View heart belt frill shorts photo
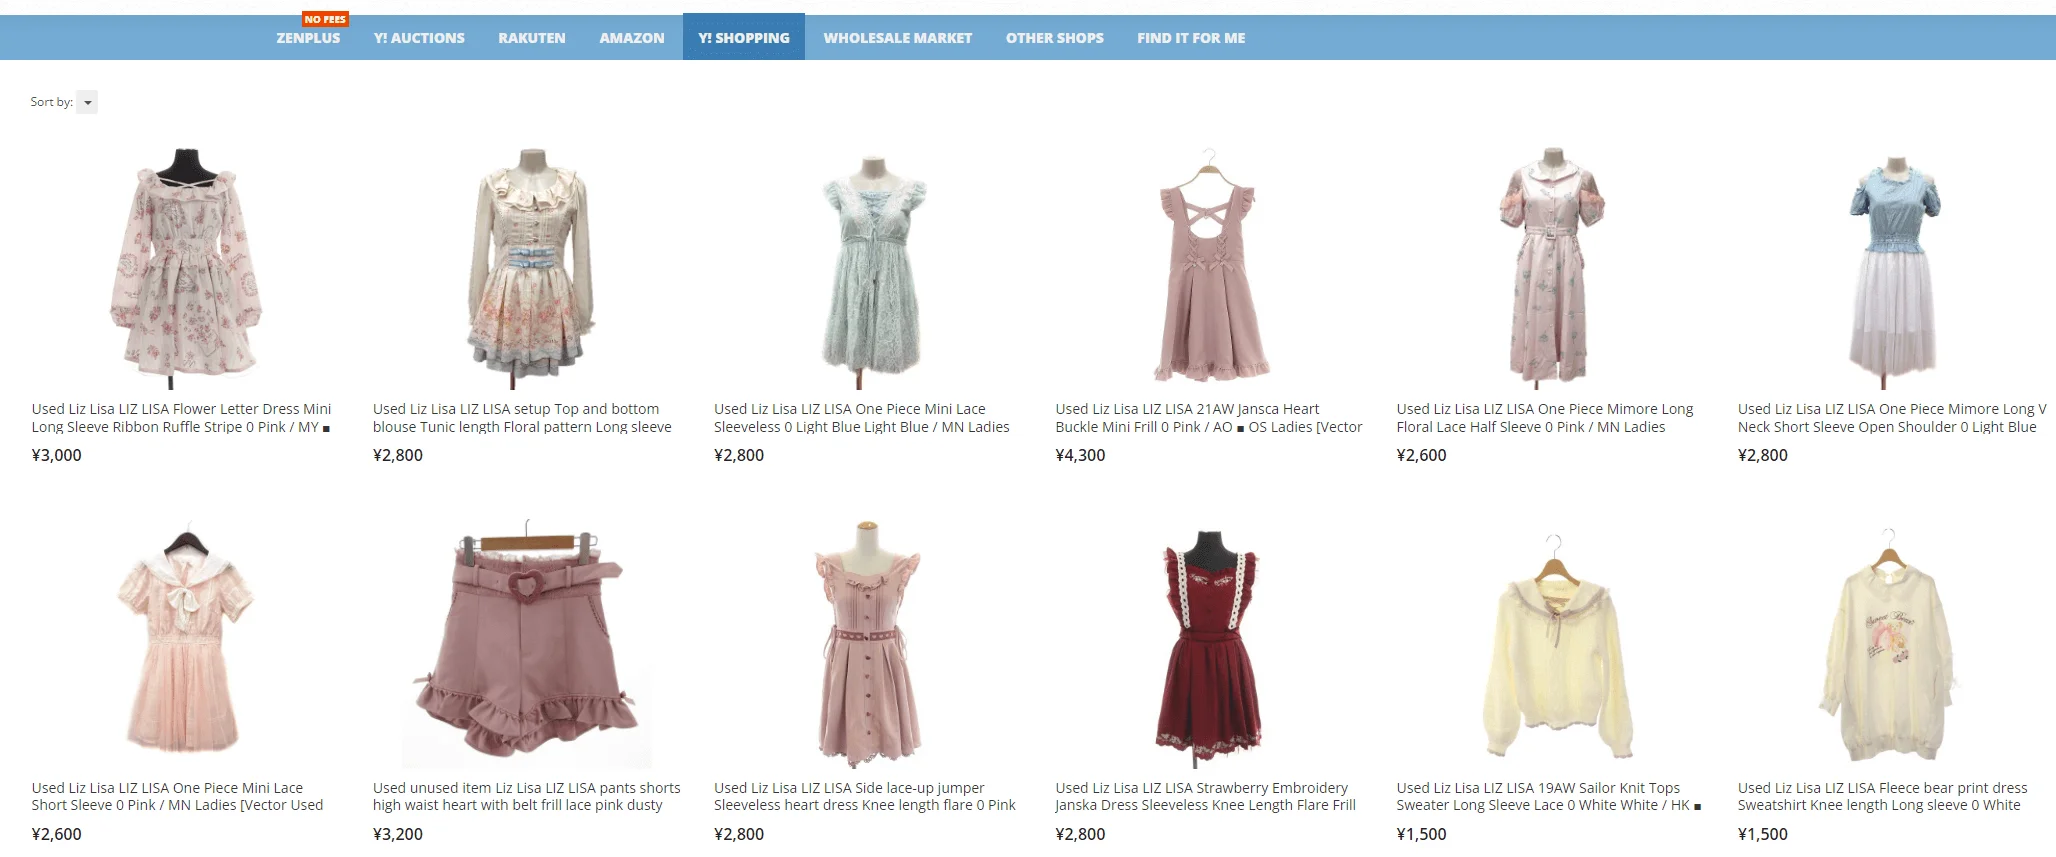Screen dimensions: 2056x857 click(526, 642)
